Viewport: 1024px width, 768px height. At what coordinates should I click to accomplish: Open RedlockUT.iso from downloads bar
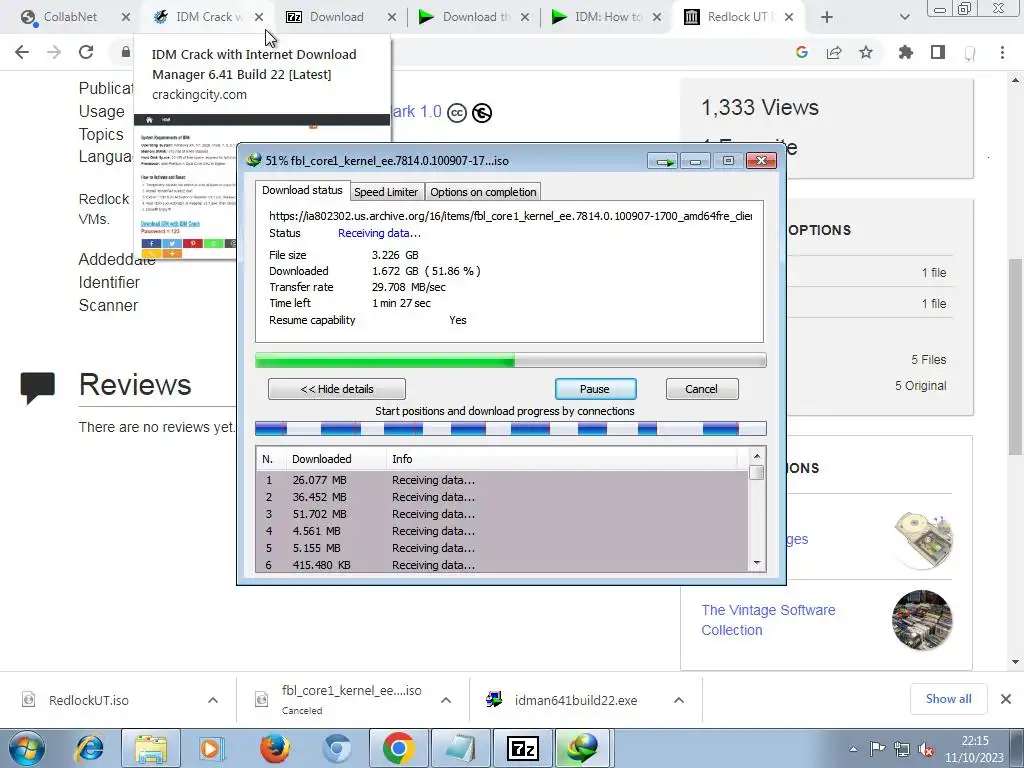(88, 700)
